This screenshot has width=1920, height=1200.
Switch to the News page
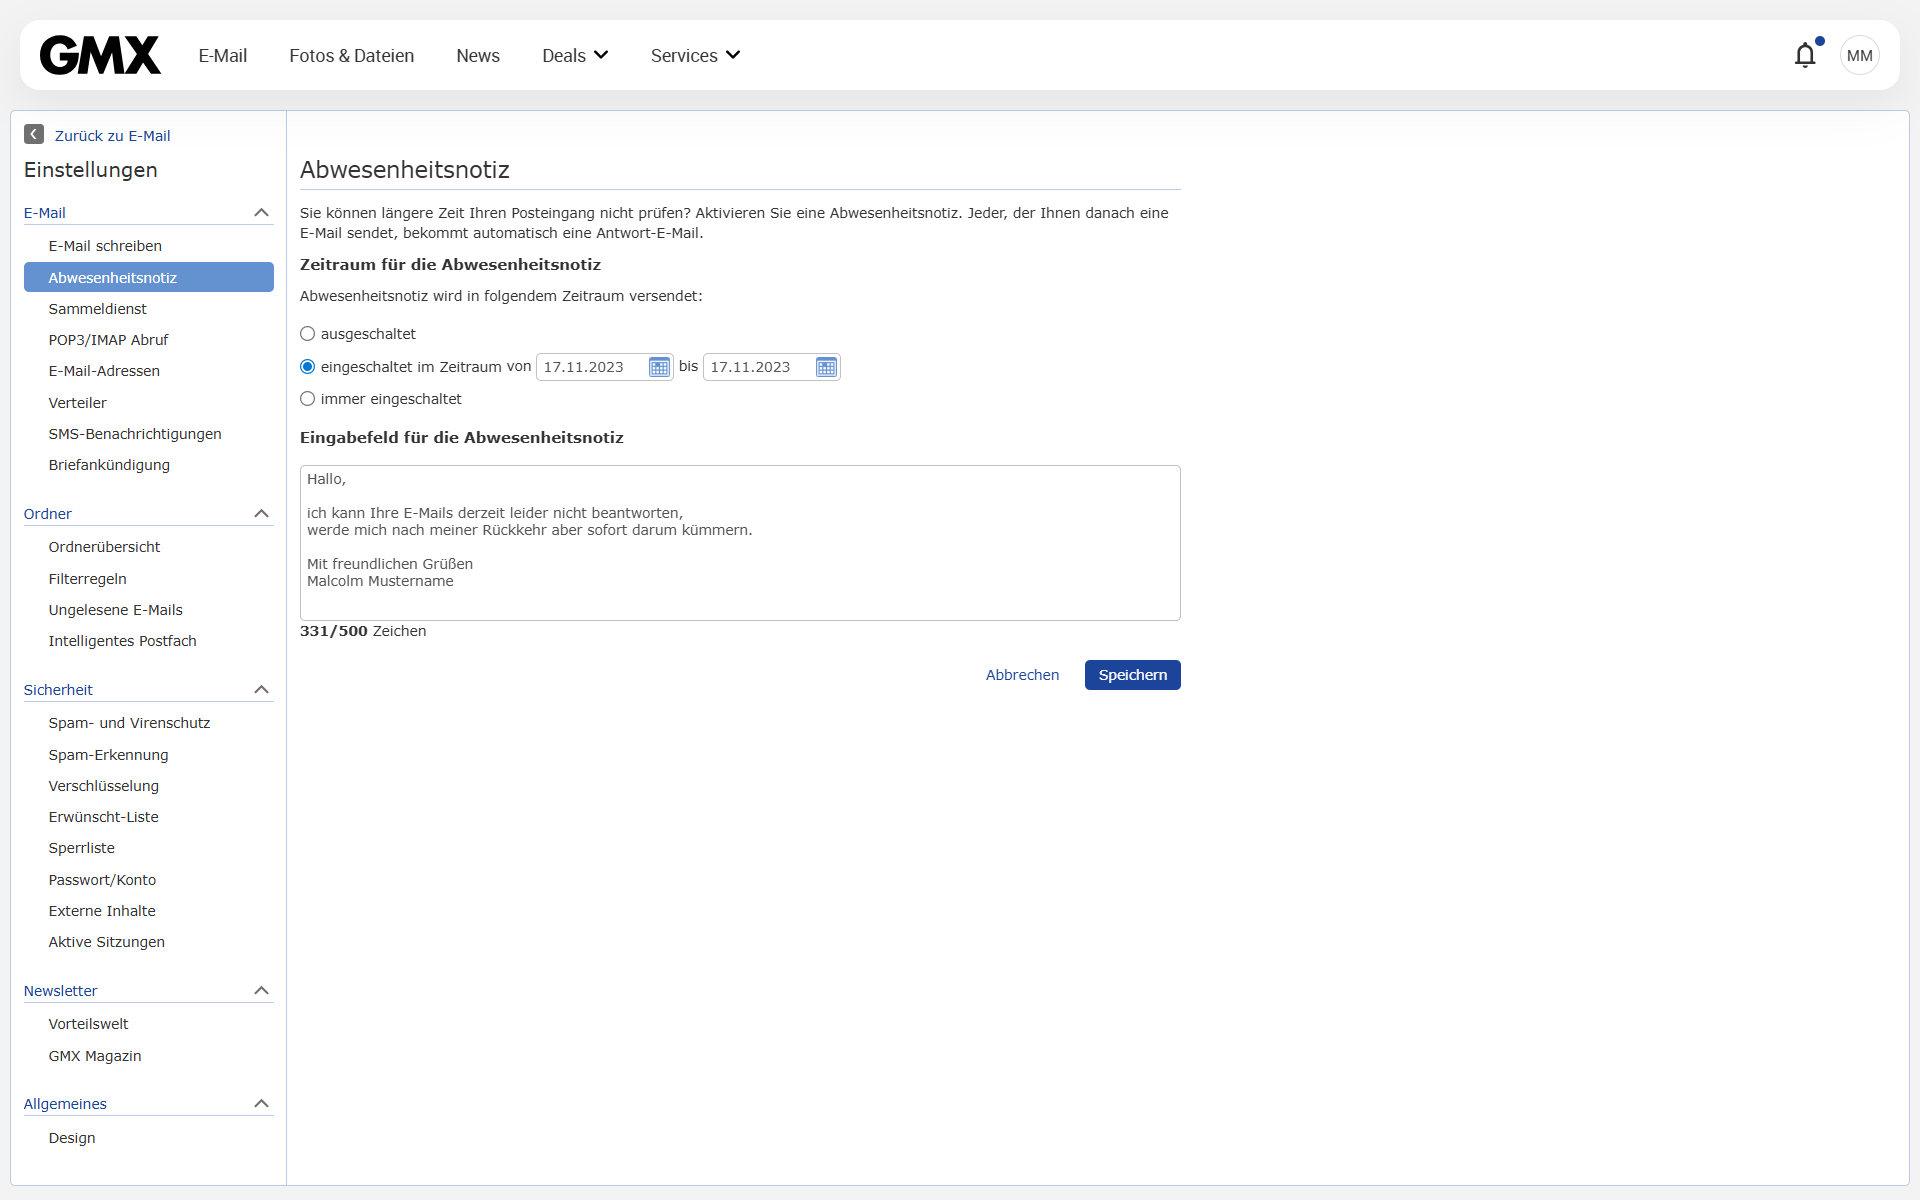477,55
